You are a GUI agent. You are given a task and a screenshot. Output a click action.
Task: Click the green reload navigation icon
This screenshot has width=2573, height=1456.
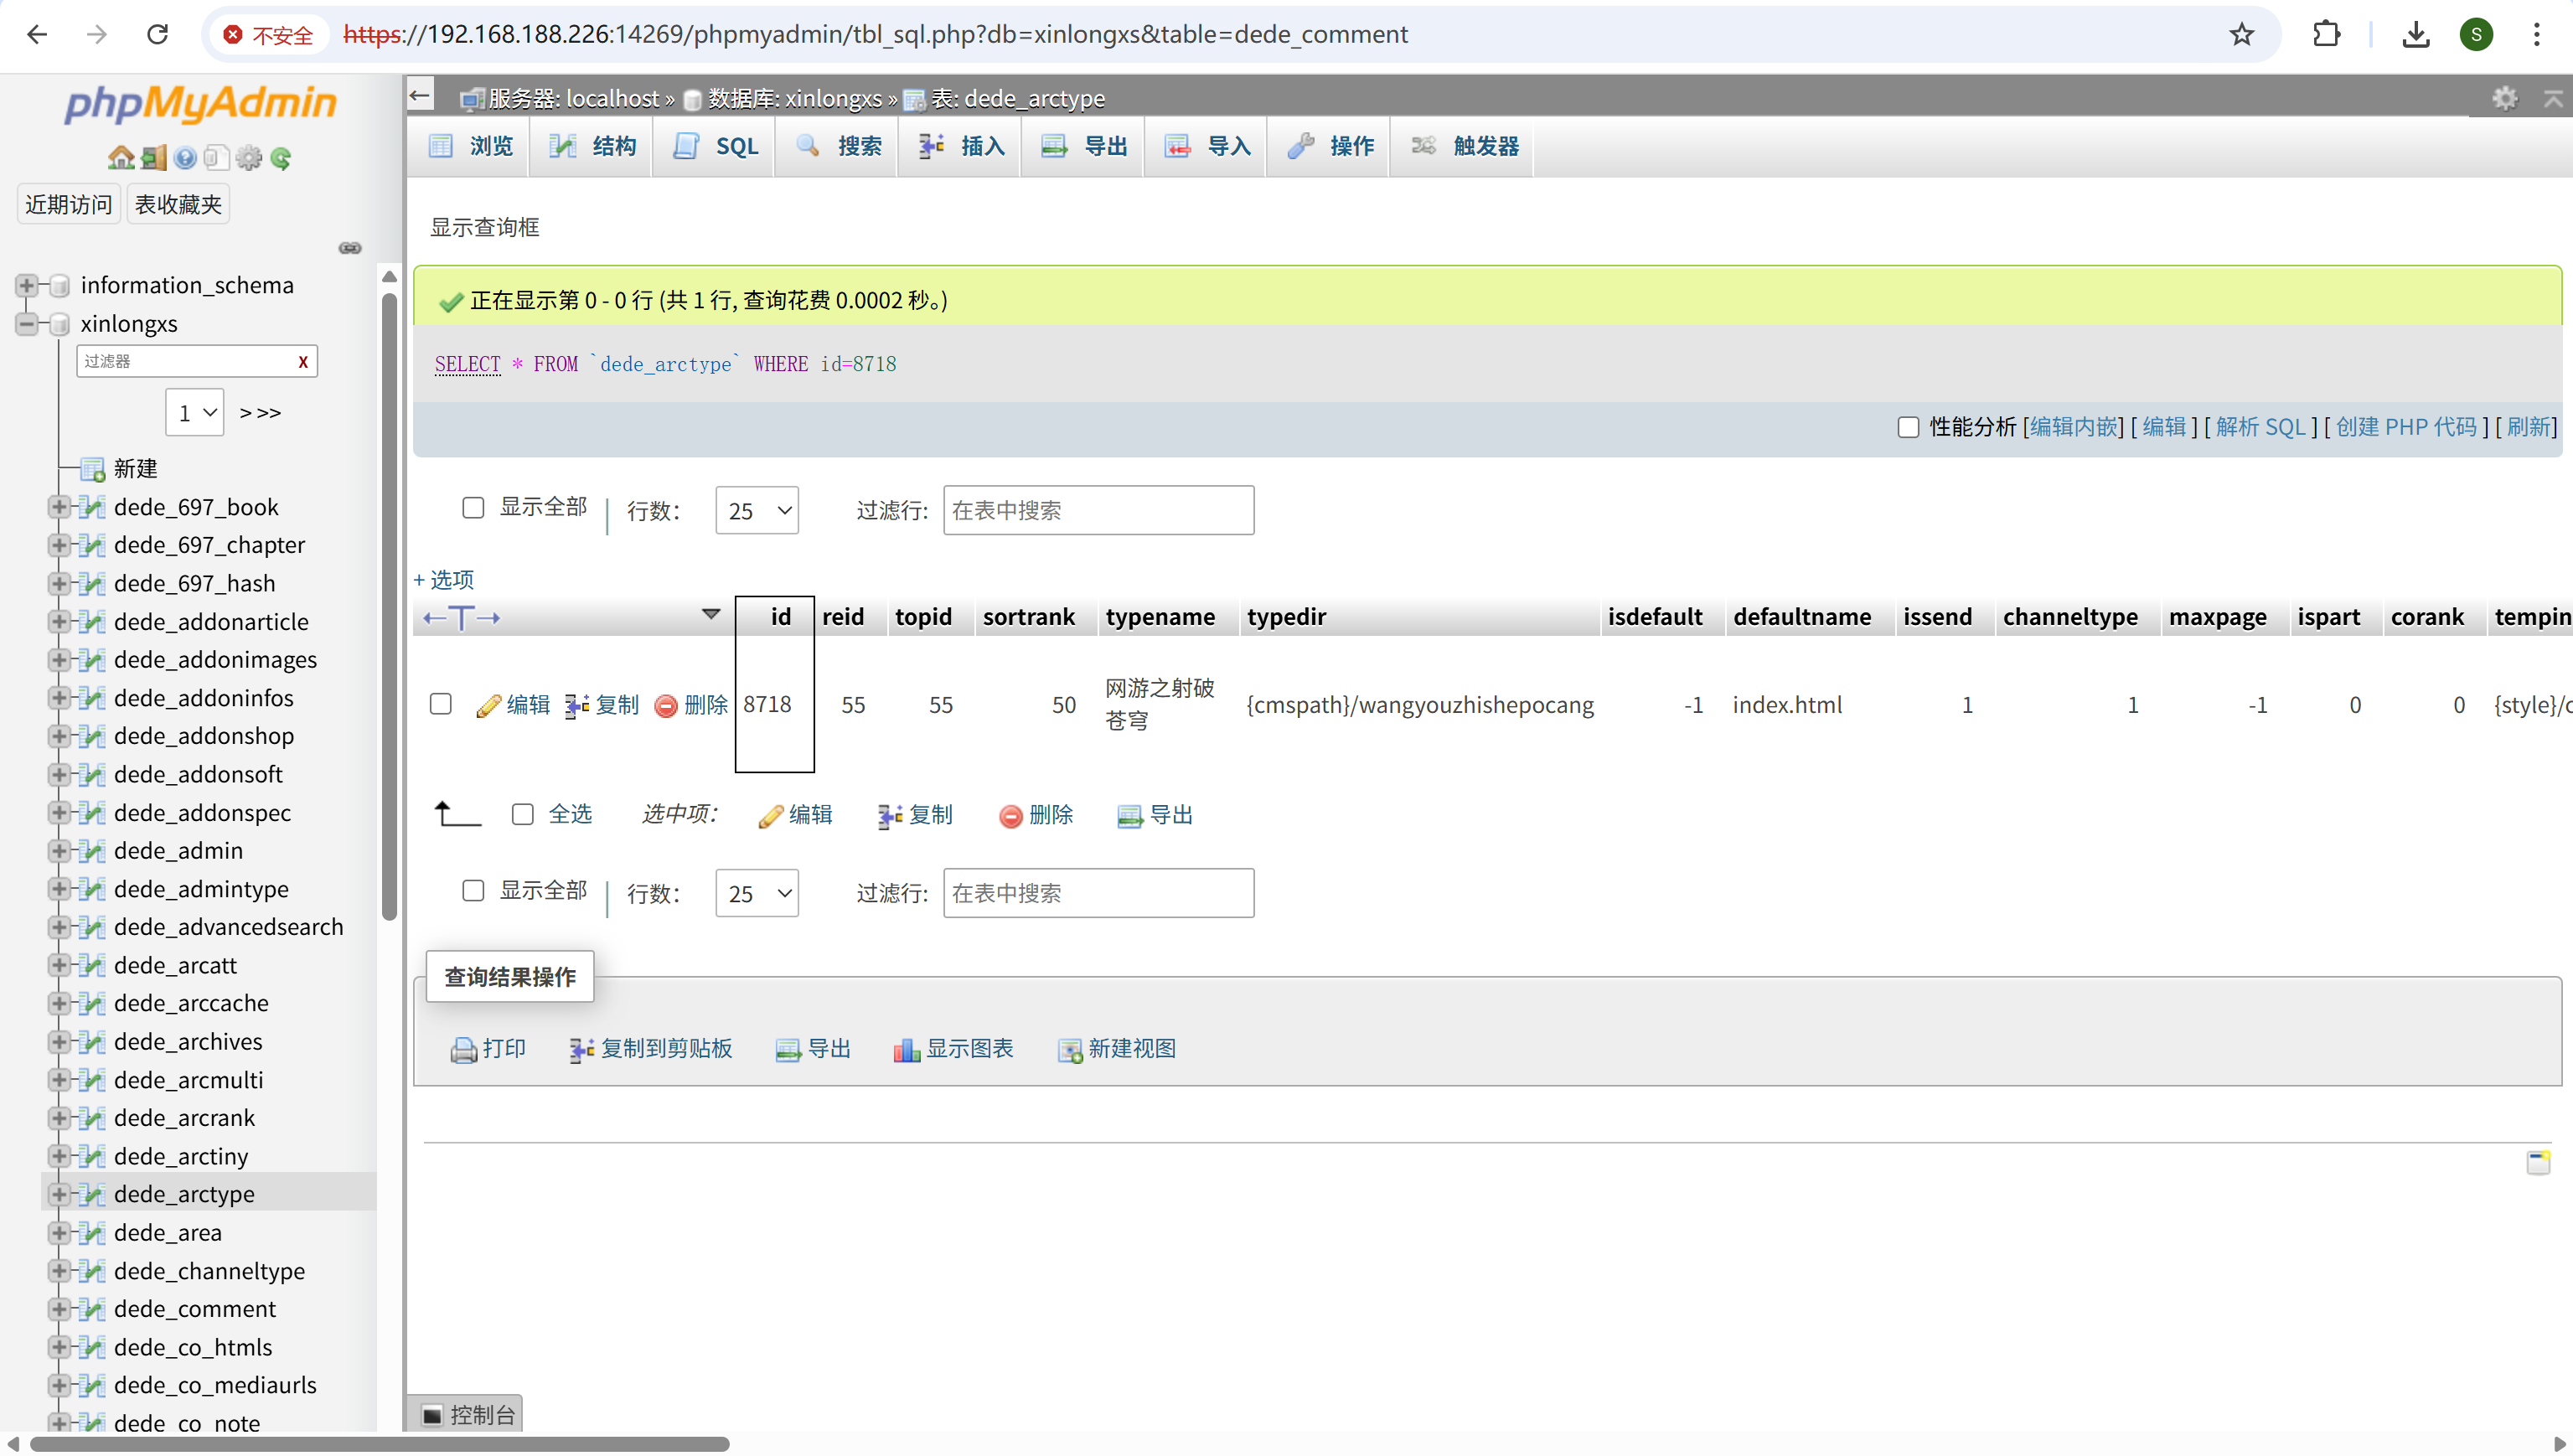click(281, 158)
